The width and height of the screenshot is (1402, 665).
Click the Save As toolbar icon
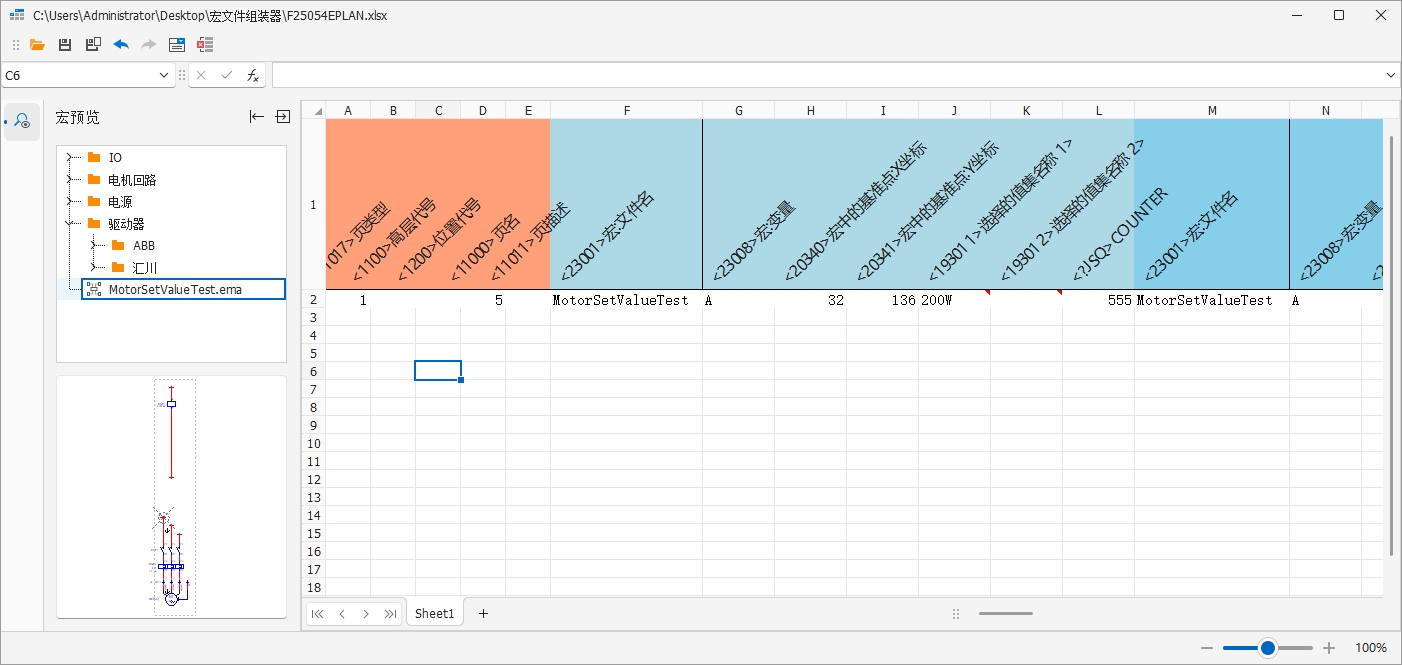(x=93, y=45)
